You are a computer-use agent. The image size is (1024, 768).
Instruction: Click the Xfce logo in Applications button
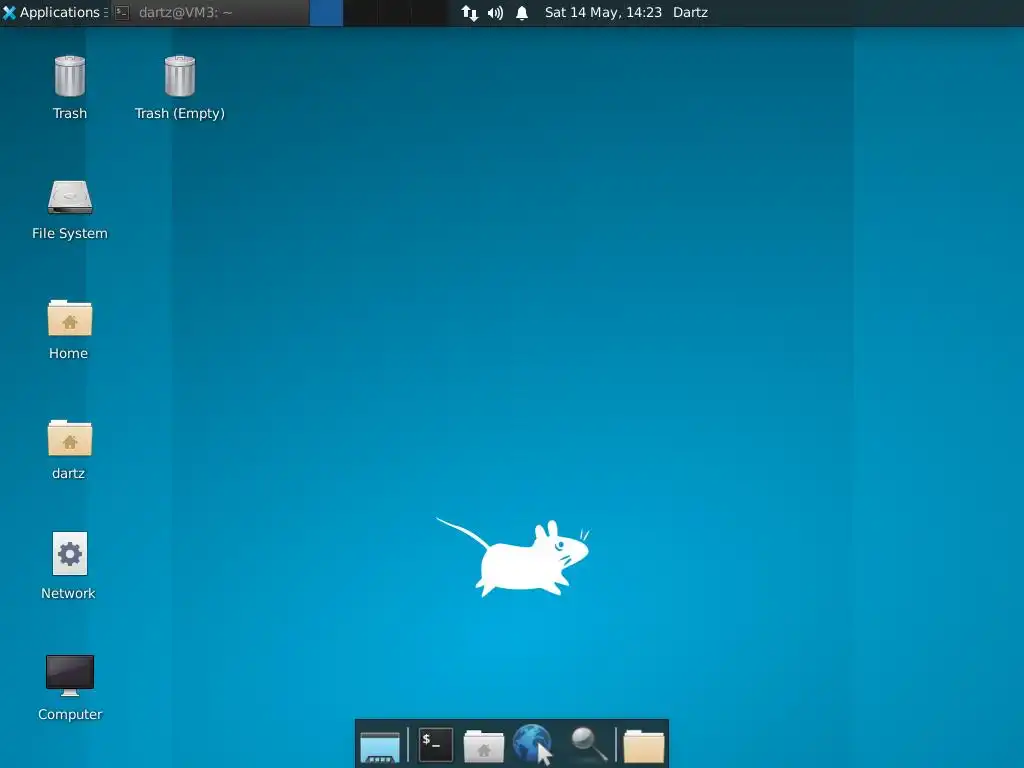click(x=9, y=12)
